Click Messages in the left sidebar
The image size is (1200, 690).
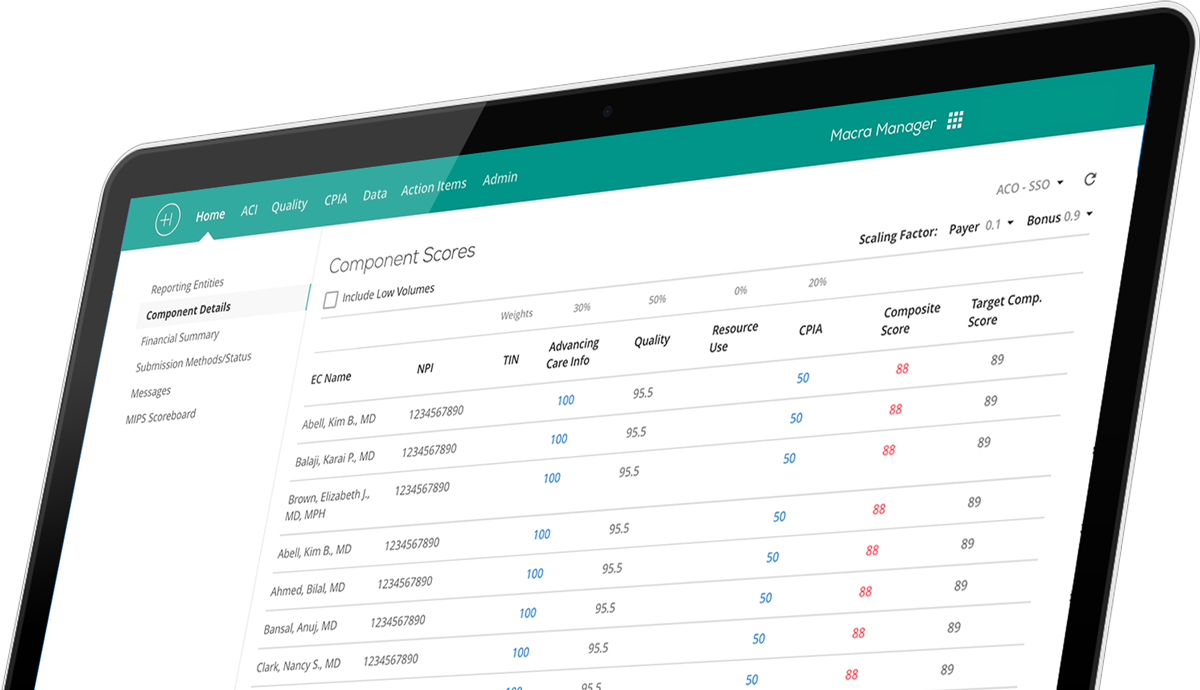pyautogui.click(x=150, y=392)
